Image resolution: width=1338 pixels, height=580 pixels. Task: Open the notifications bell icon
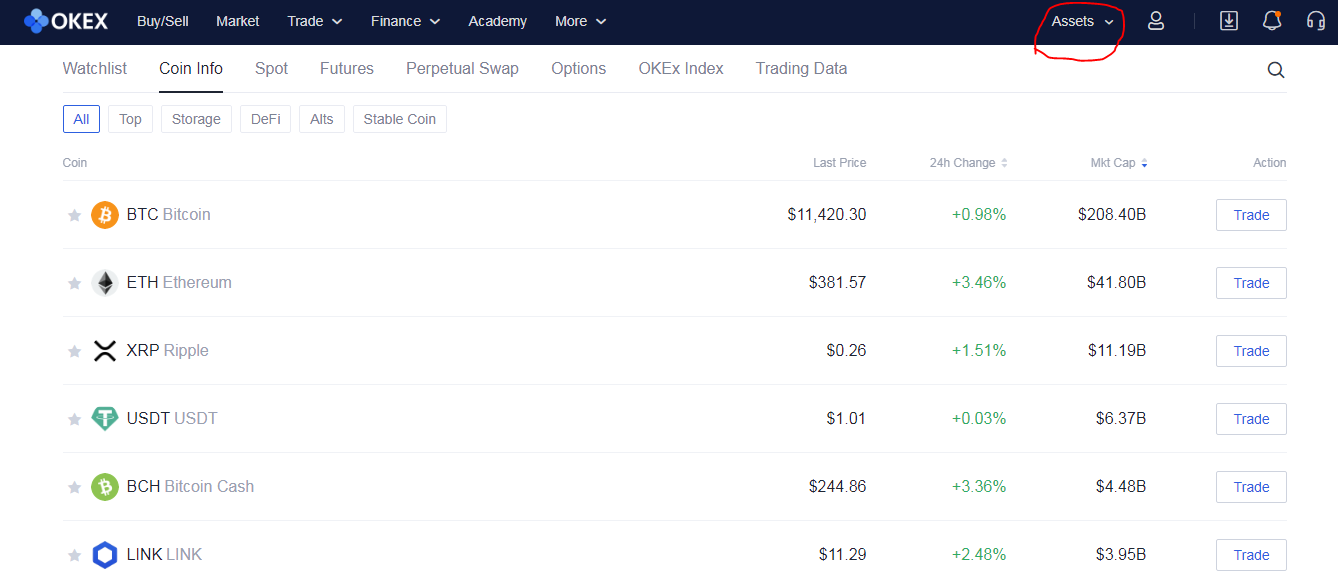(x=1272, y=21)
